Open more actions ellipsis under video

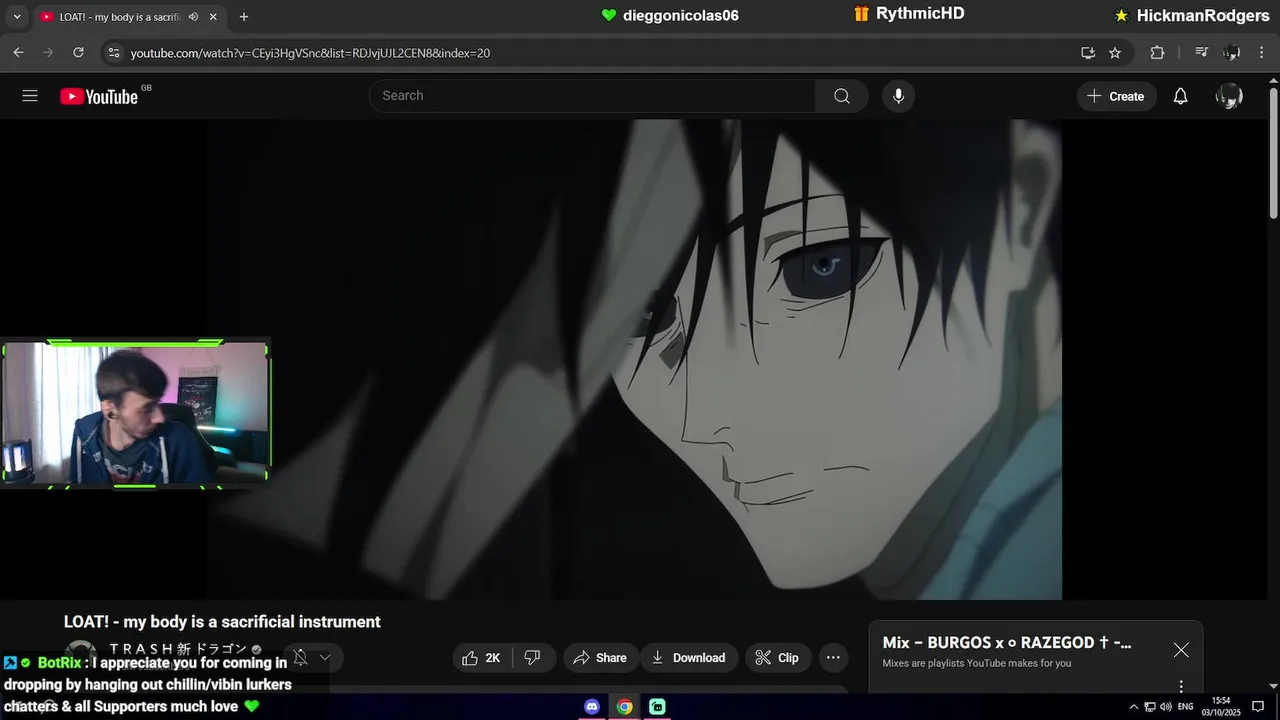833,658
